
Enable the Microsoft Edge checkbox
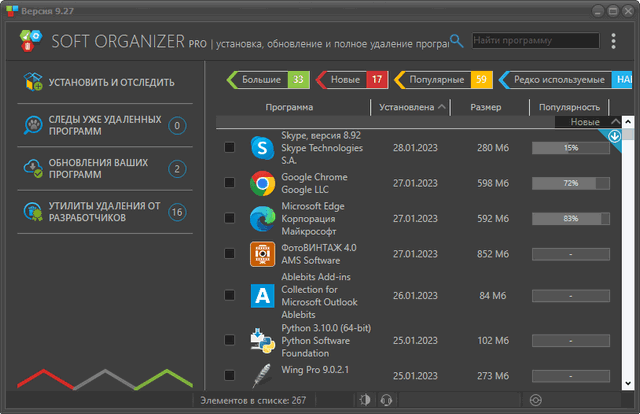point(230,219)
